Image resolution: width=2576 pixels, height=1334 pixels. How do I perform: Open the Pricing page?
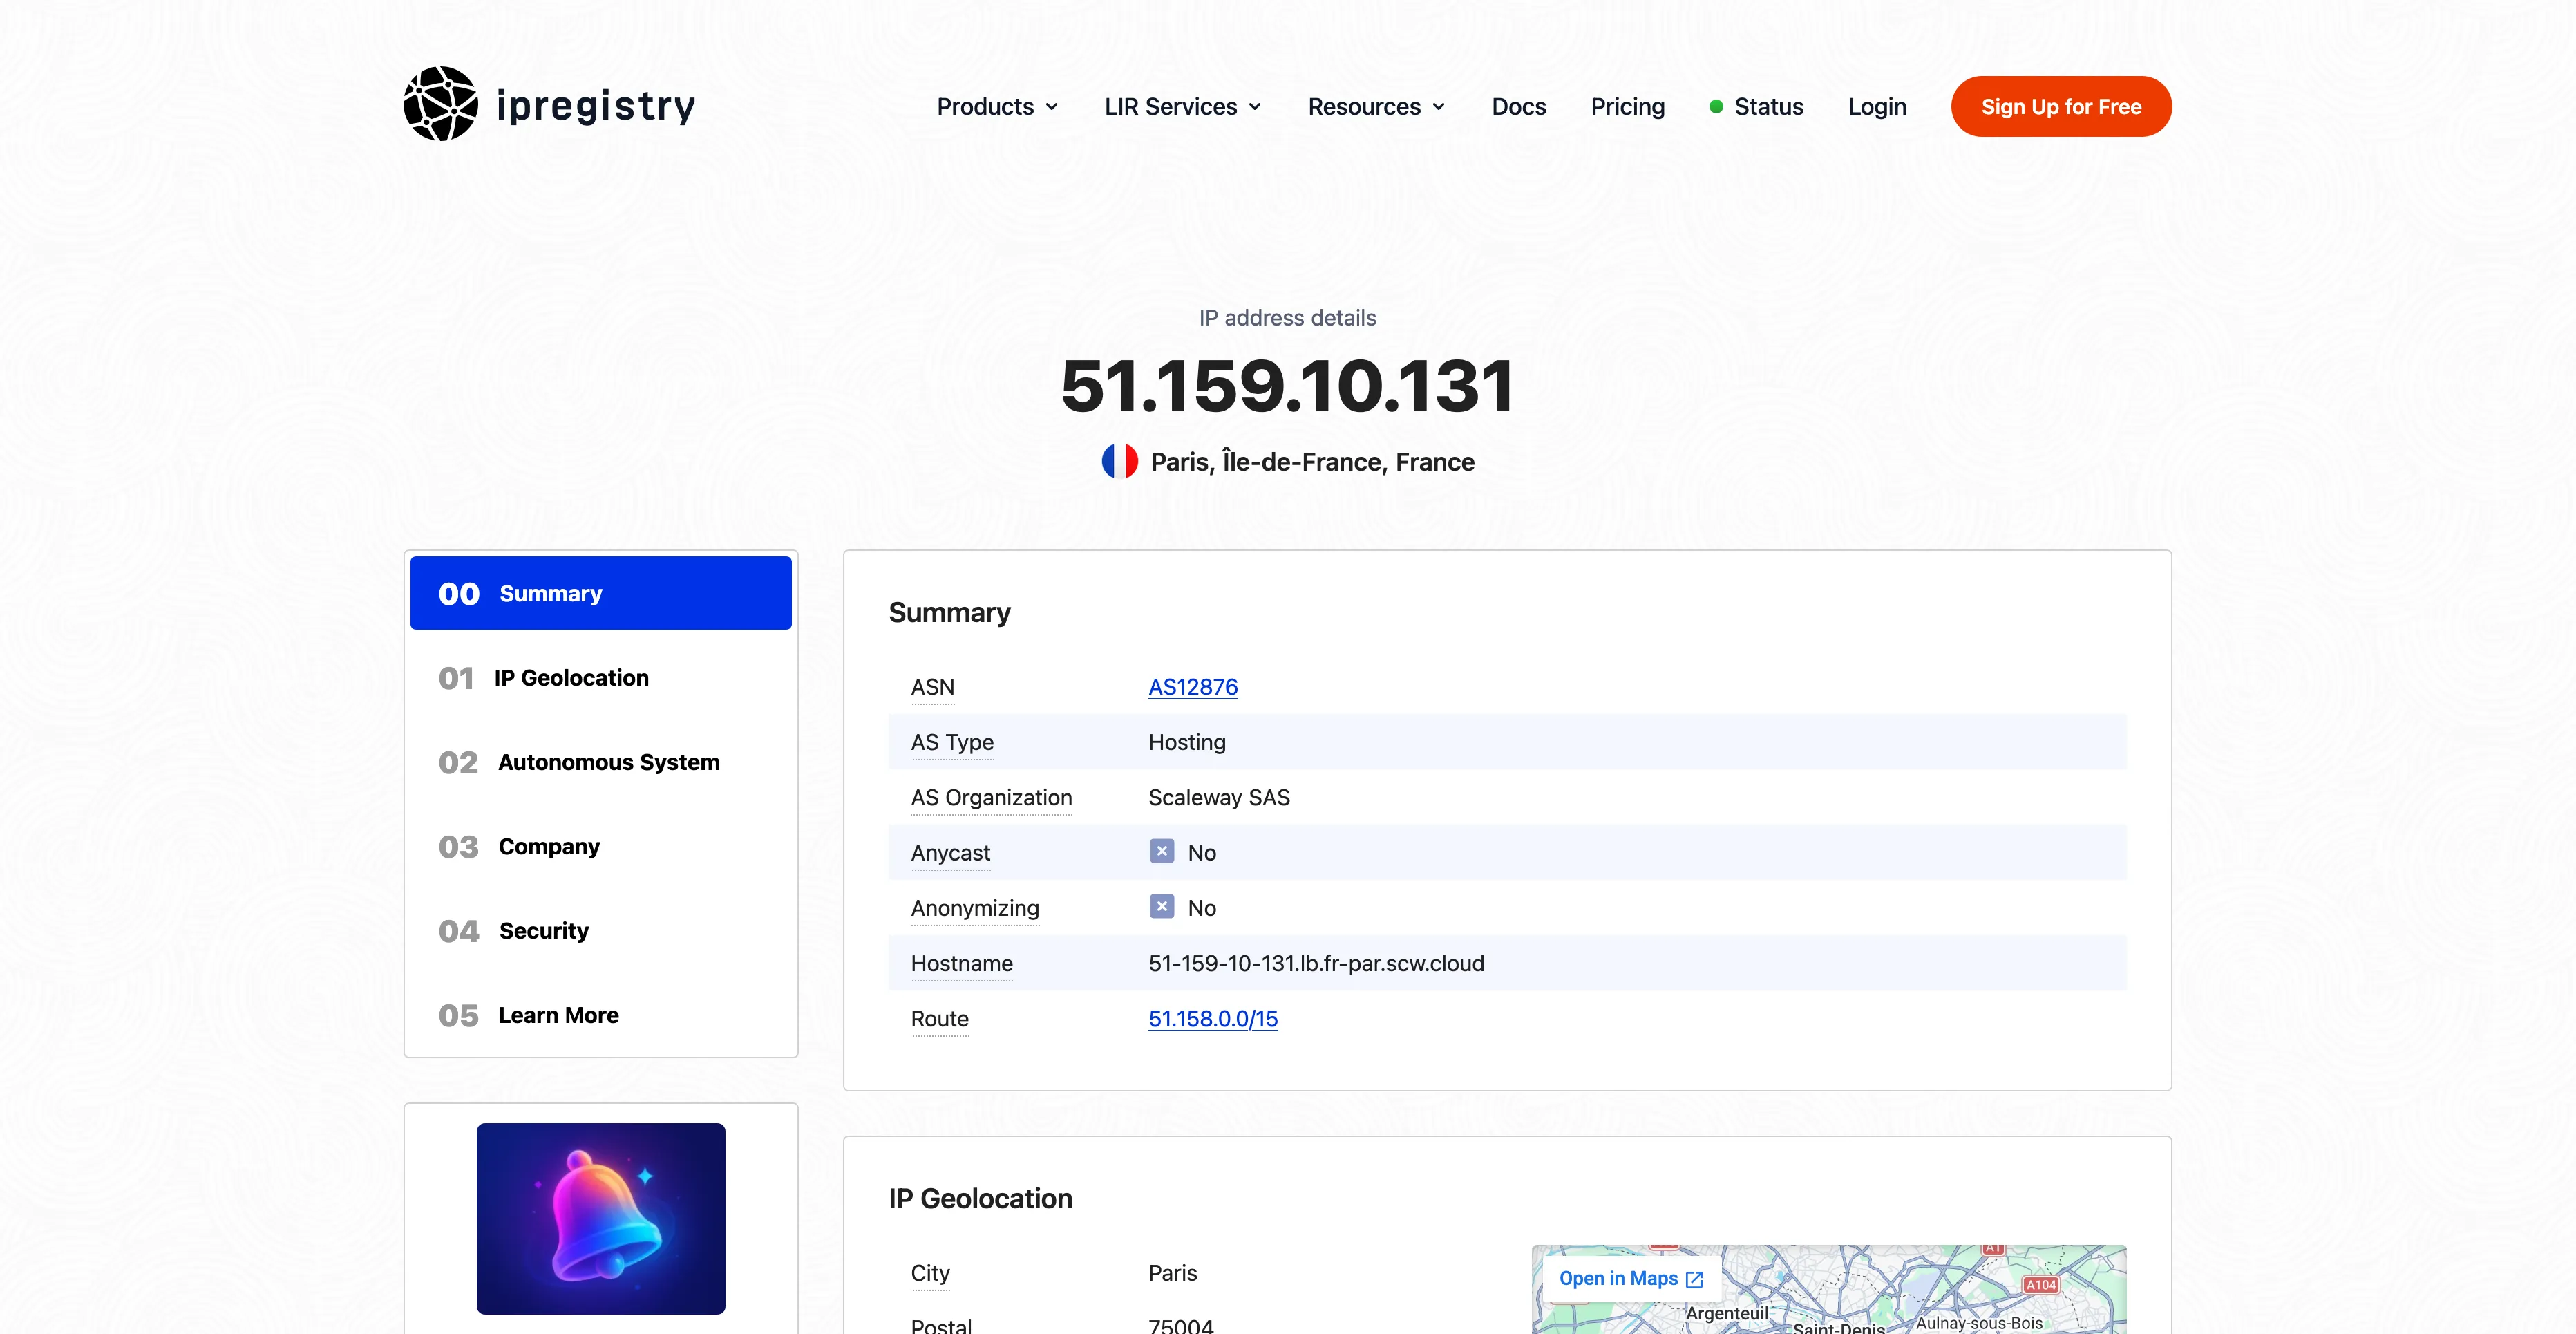(1627, 106)
